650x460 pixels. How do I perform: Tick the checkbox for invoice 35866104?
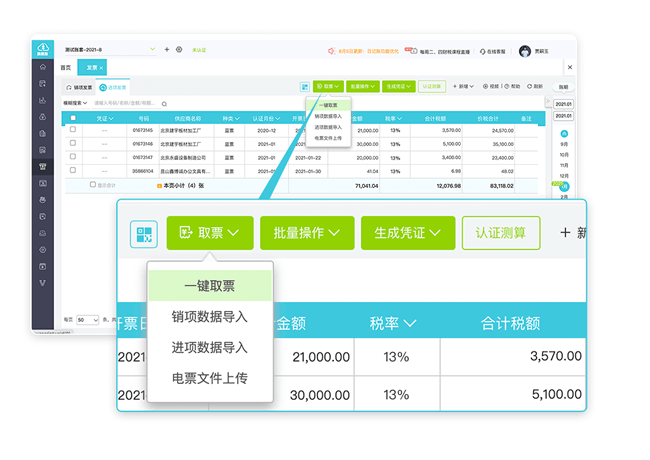[73, 170]
